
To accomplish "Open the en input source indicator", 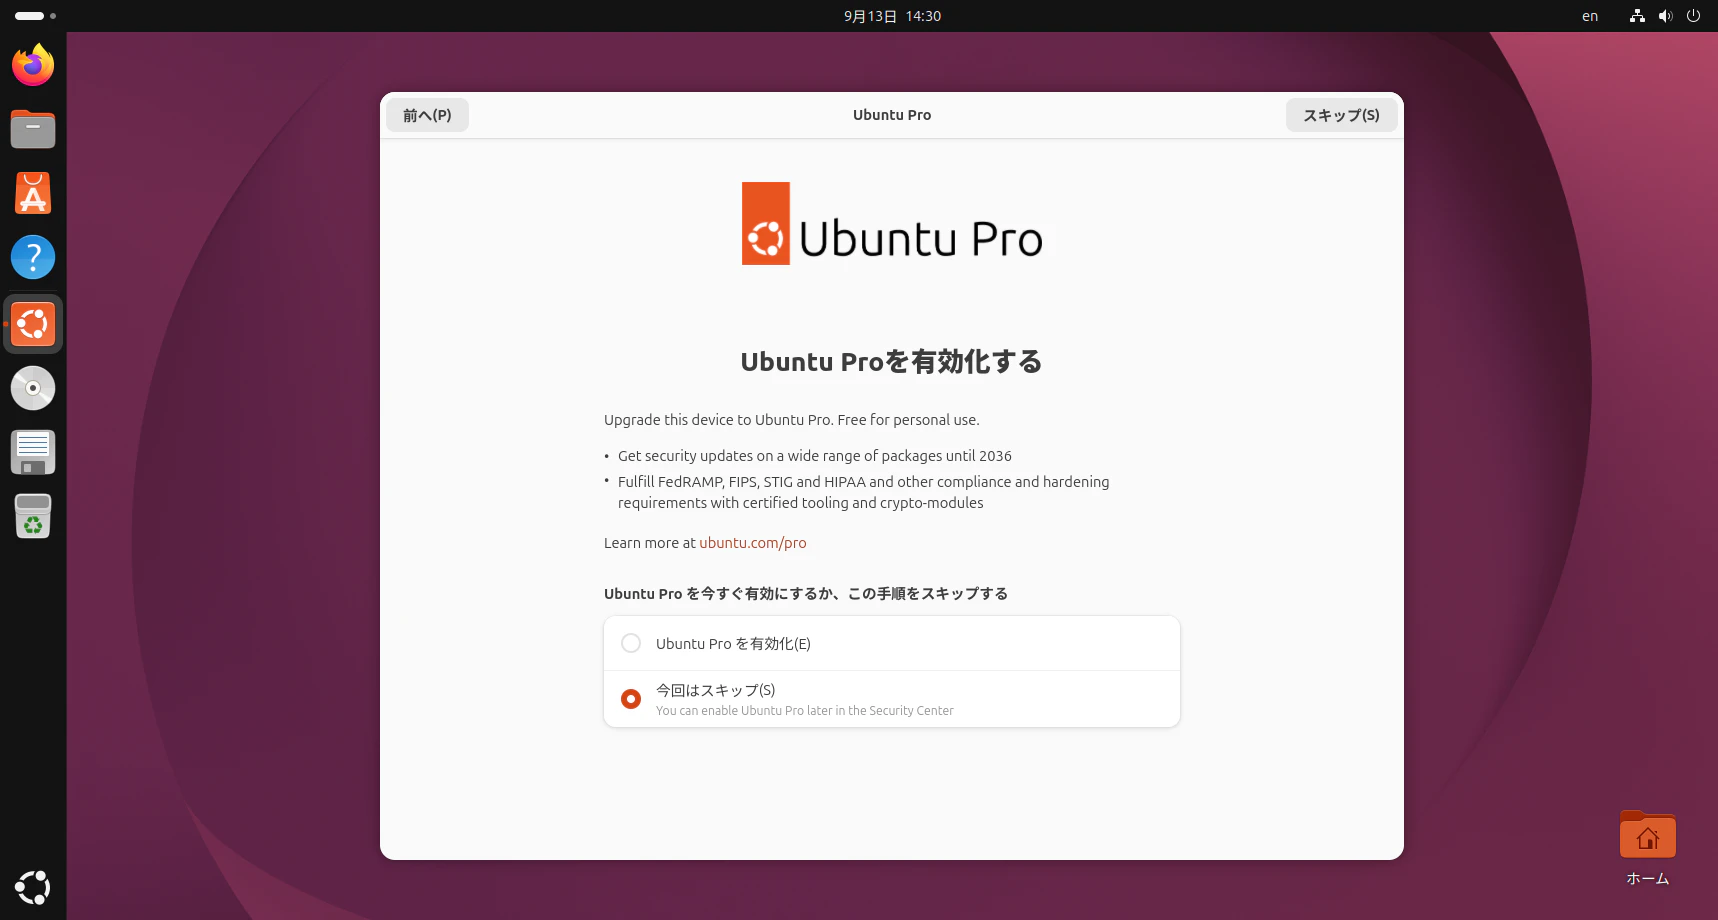I will click(x=1590, y=16).
